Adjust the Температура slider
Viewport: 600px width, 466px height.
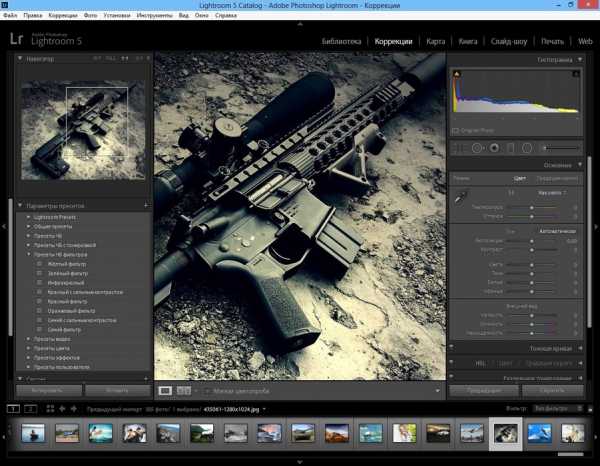pos(532,207)
